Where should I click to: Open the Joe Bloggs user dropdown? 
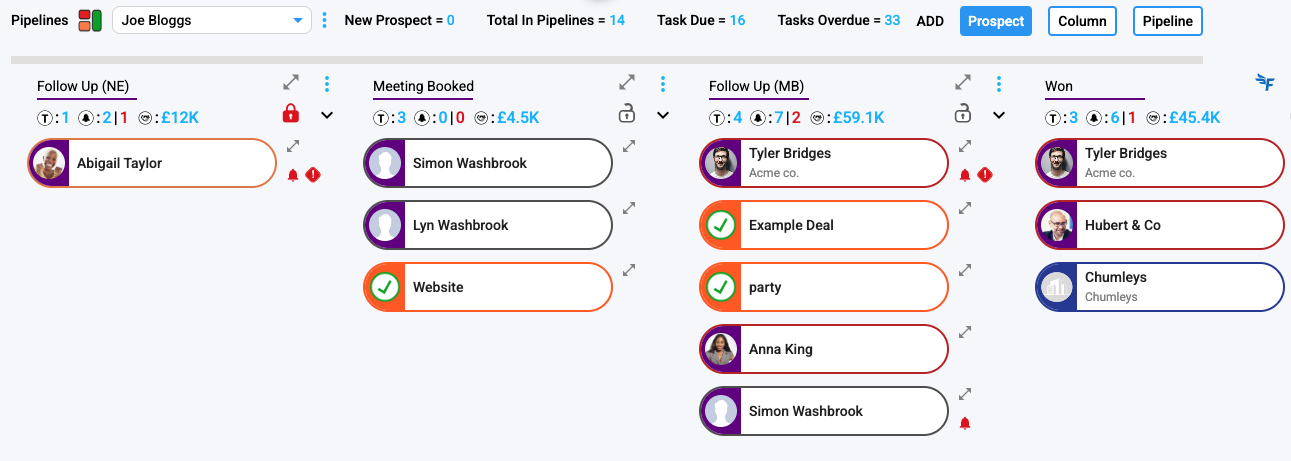[x=212, y=20]
